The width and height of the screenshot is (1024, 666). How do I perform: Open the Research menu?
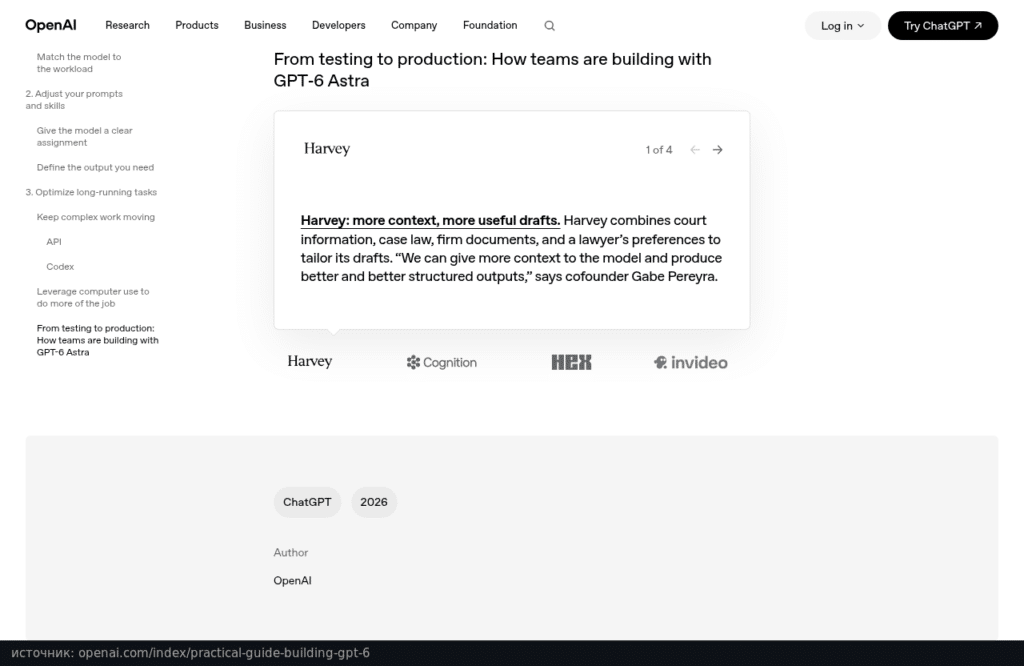click(x=127, y=25)
